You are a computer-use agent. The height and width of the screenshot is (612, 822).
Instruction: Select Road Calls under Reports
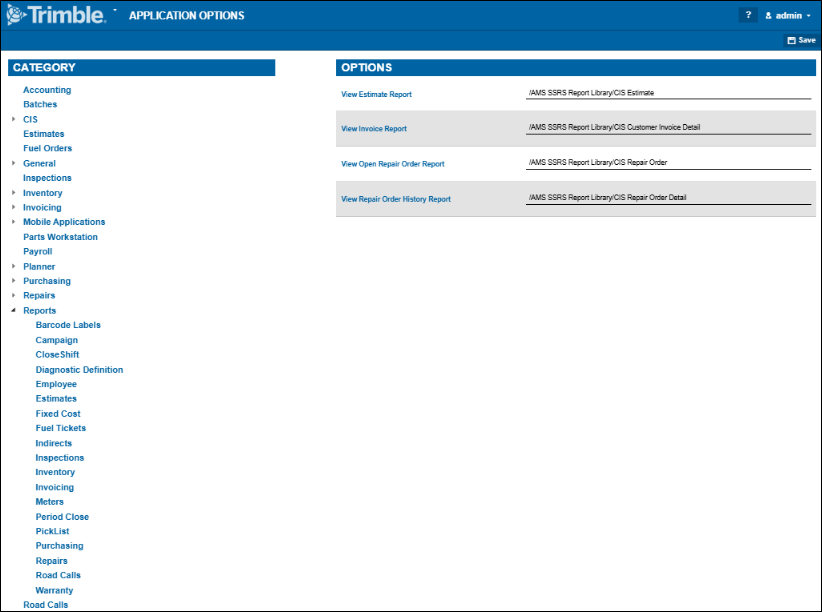[57, 575]
